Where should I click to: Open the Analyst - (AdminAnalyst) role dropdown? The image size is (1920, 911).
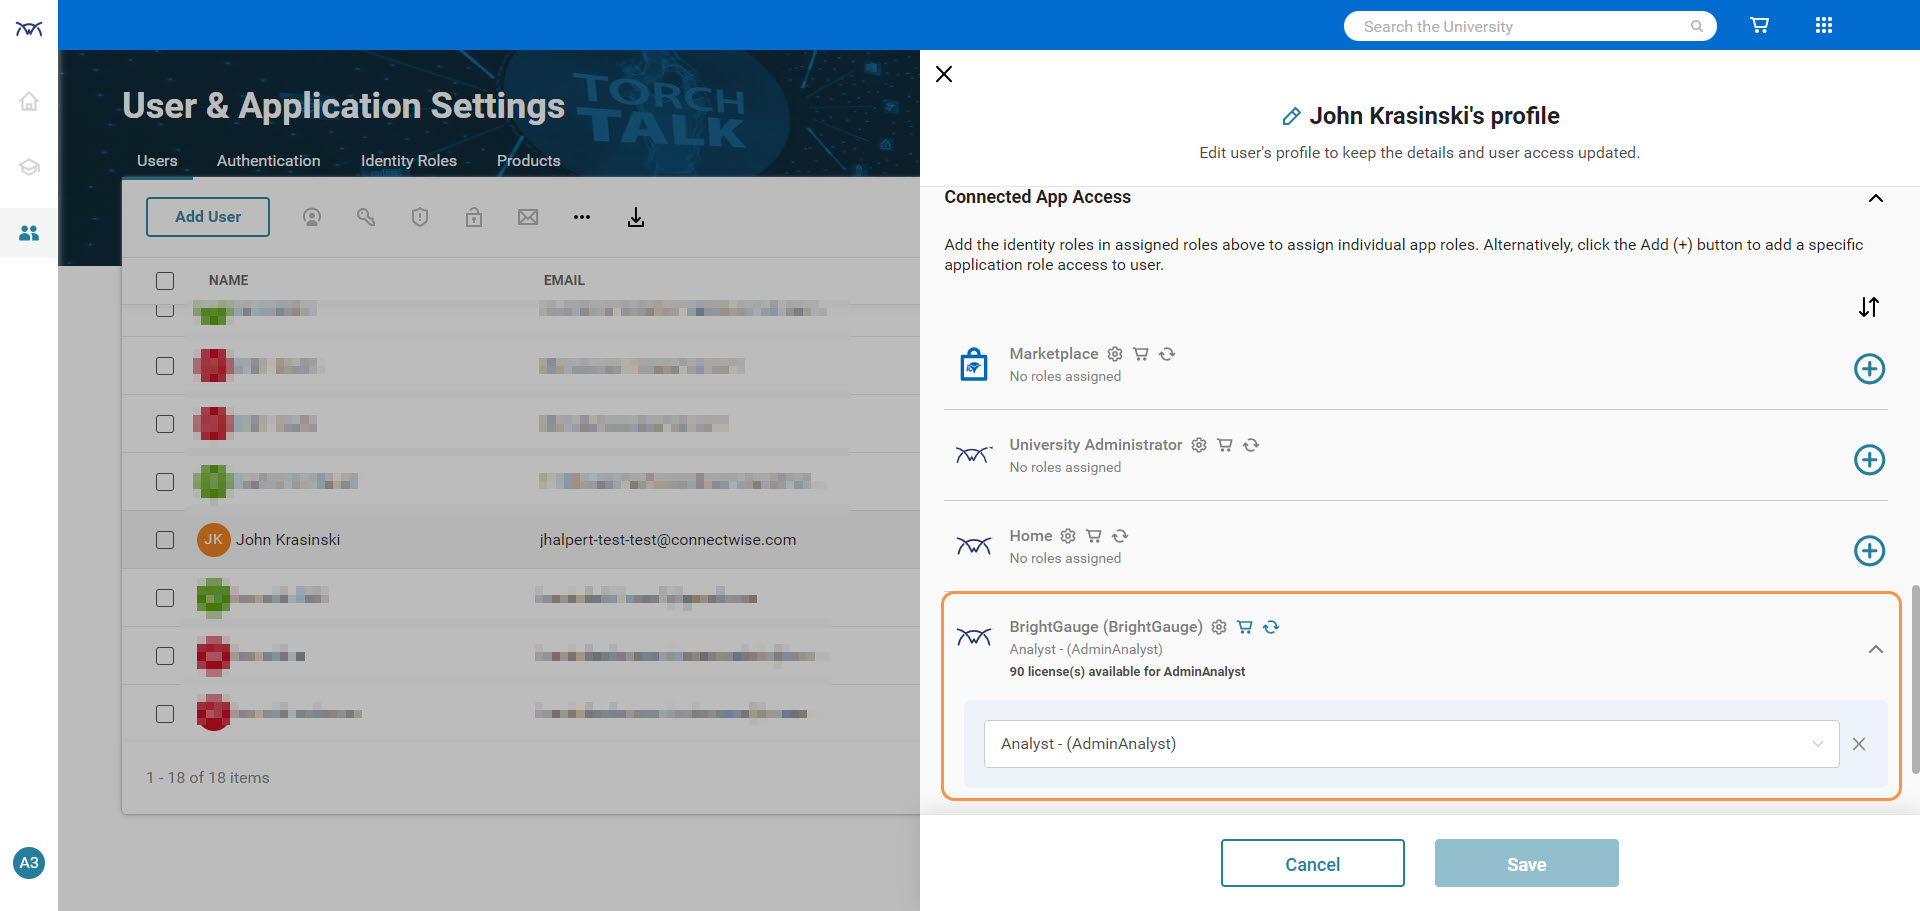pyautogui.click(x=1410, y=744)
